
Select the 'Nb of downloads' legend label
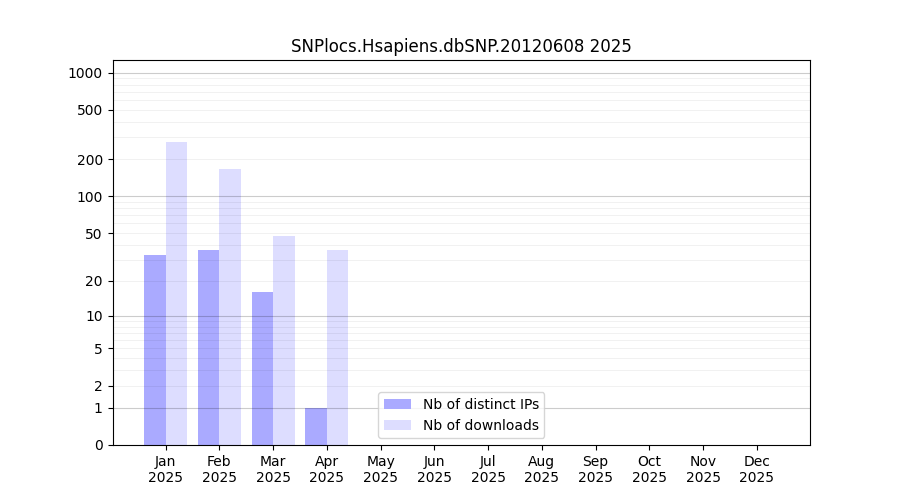click(x=480, y=425)
